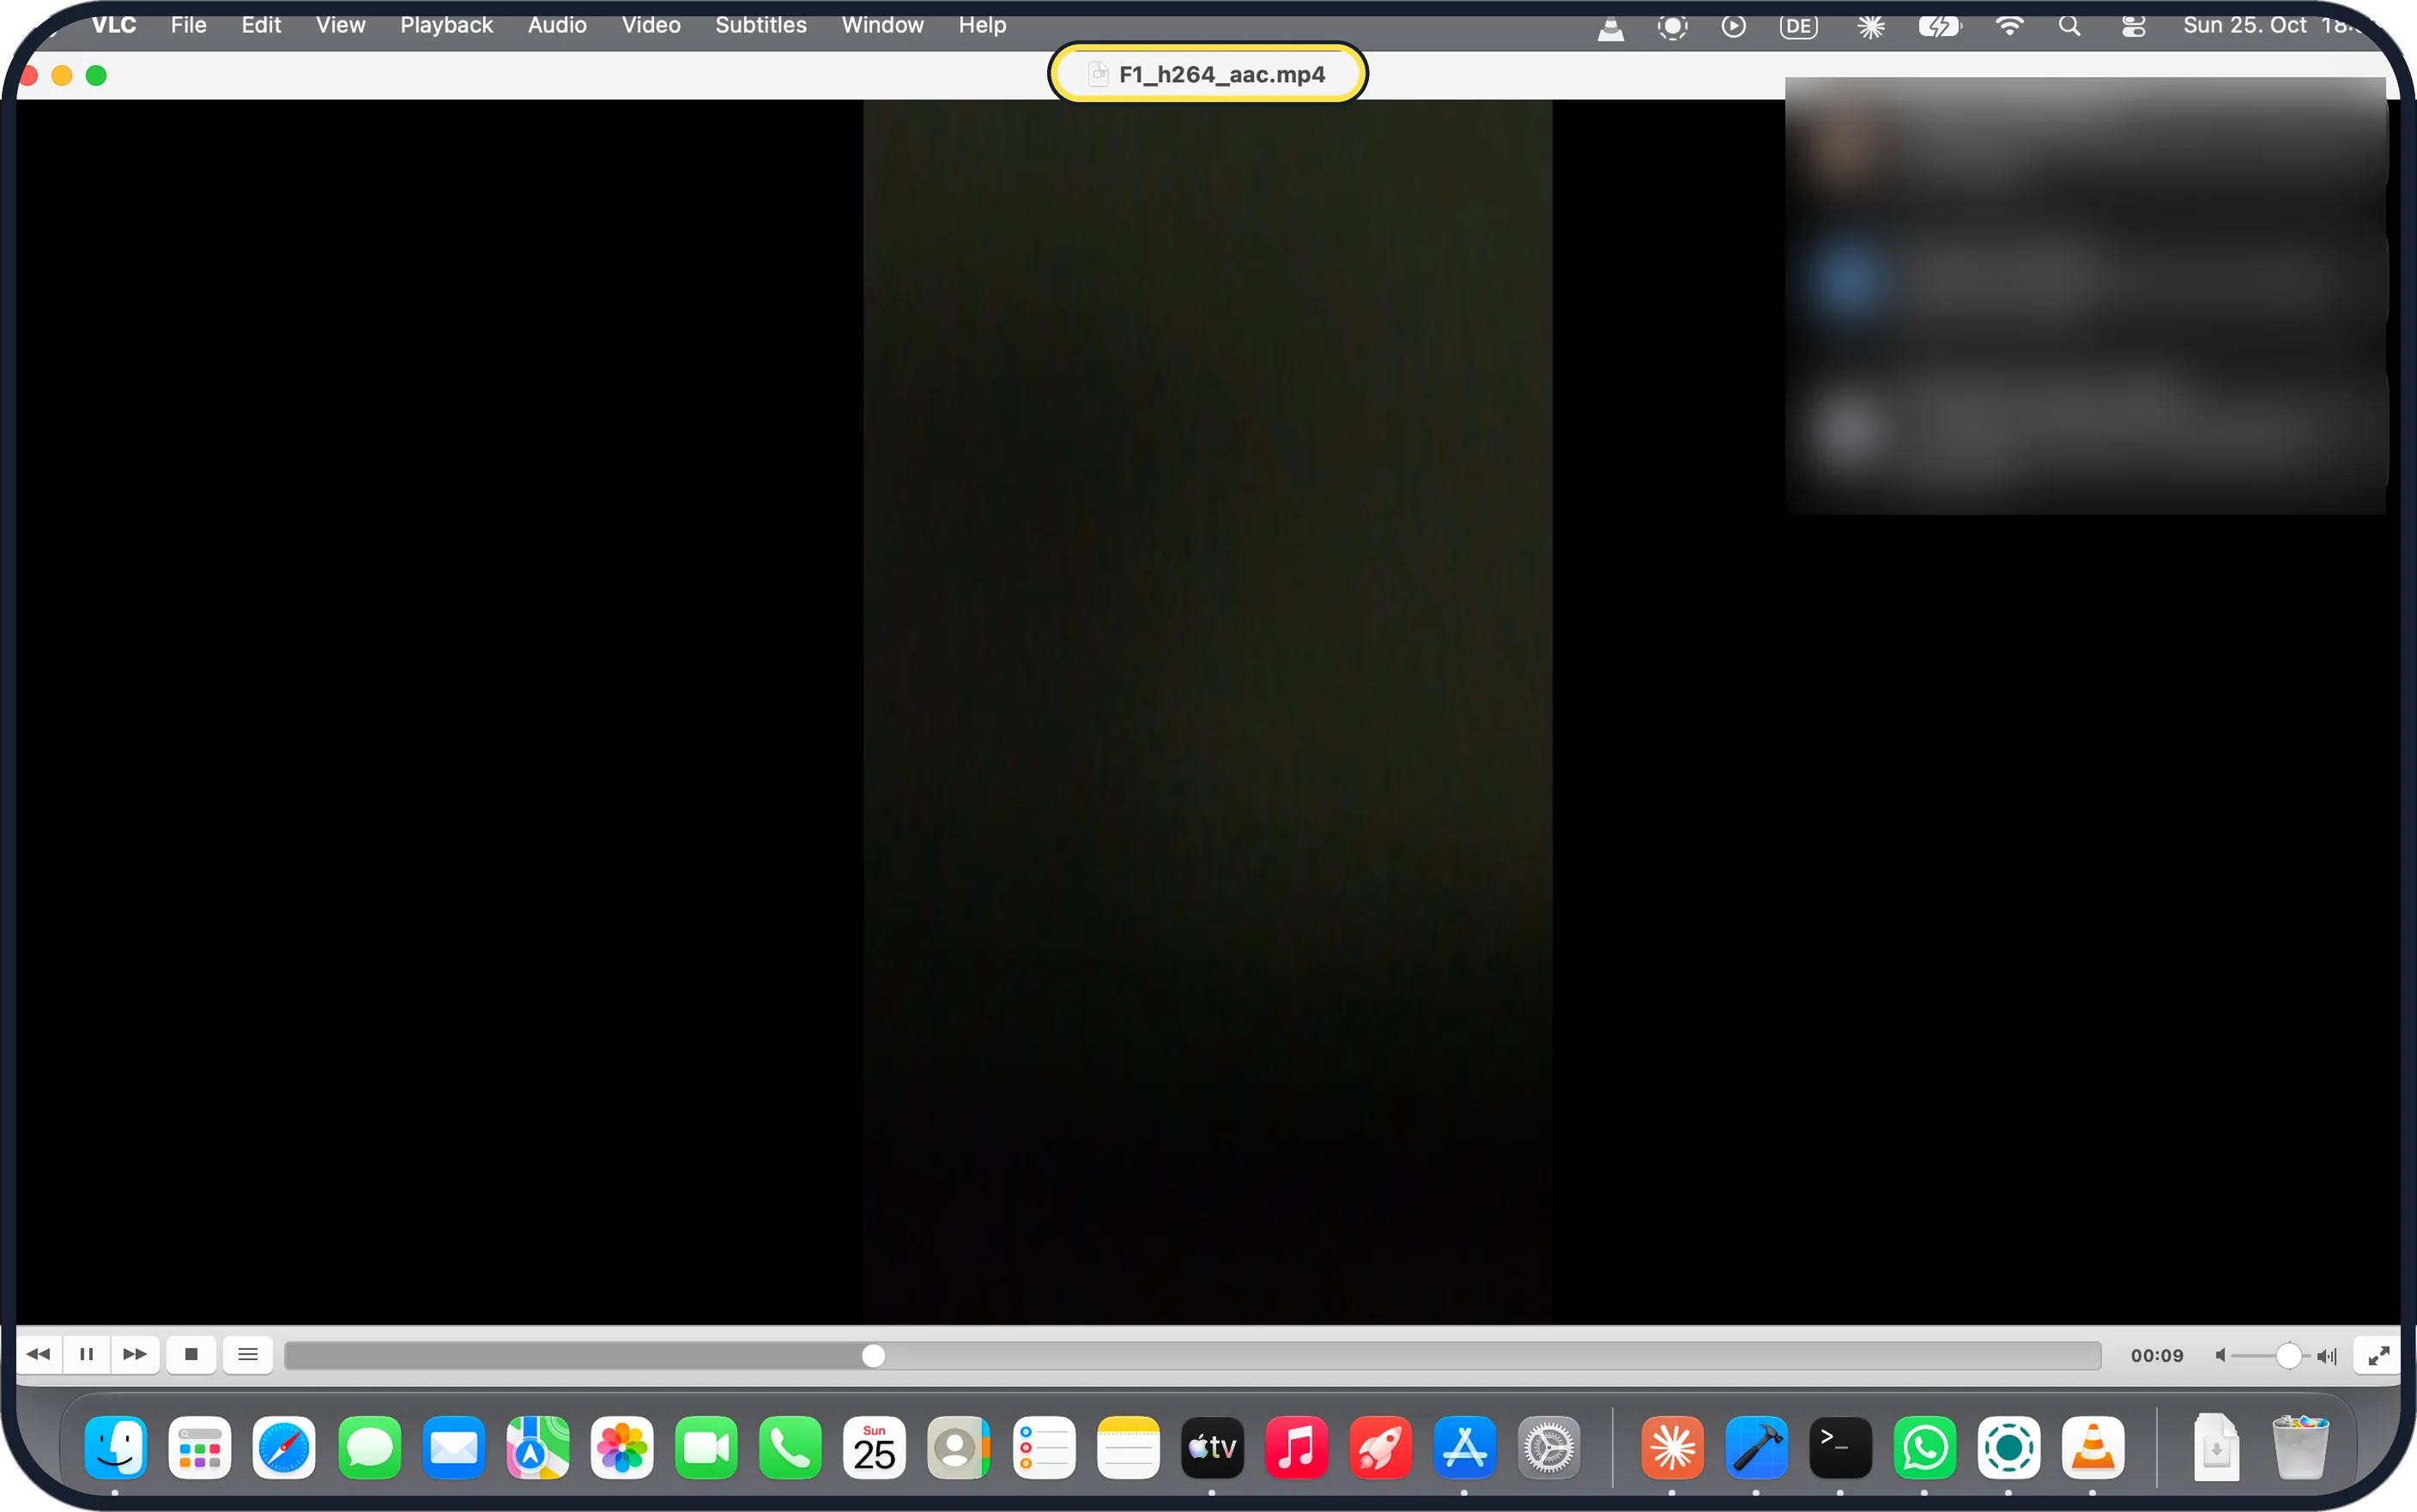Toggle fullscreen with the expand arrows icon
2417x1512 pixels.
[x=2378, y=1355]
